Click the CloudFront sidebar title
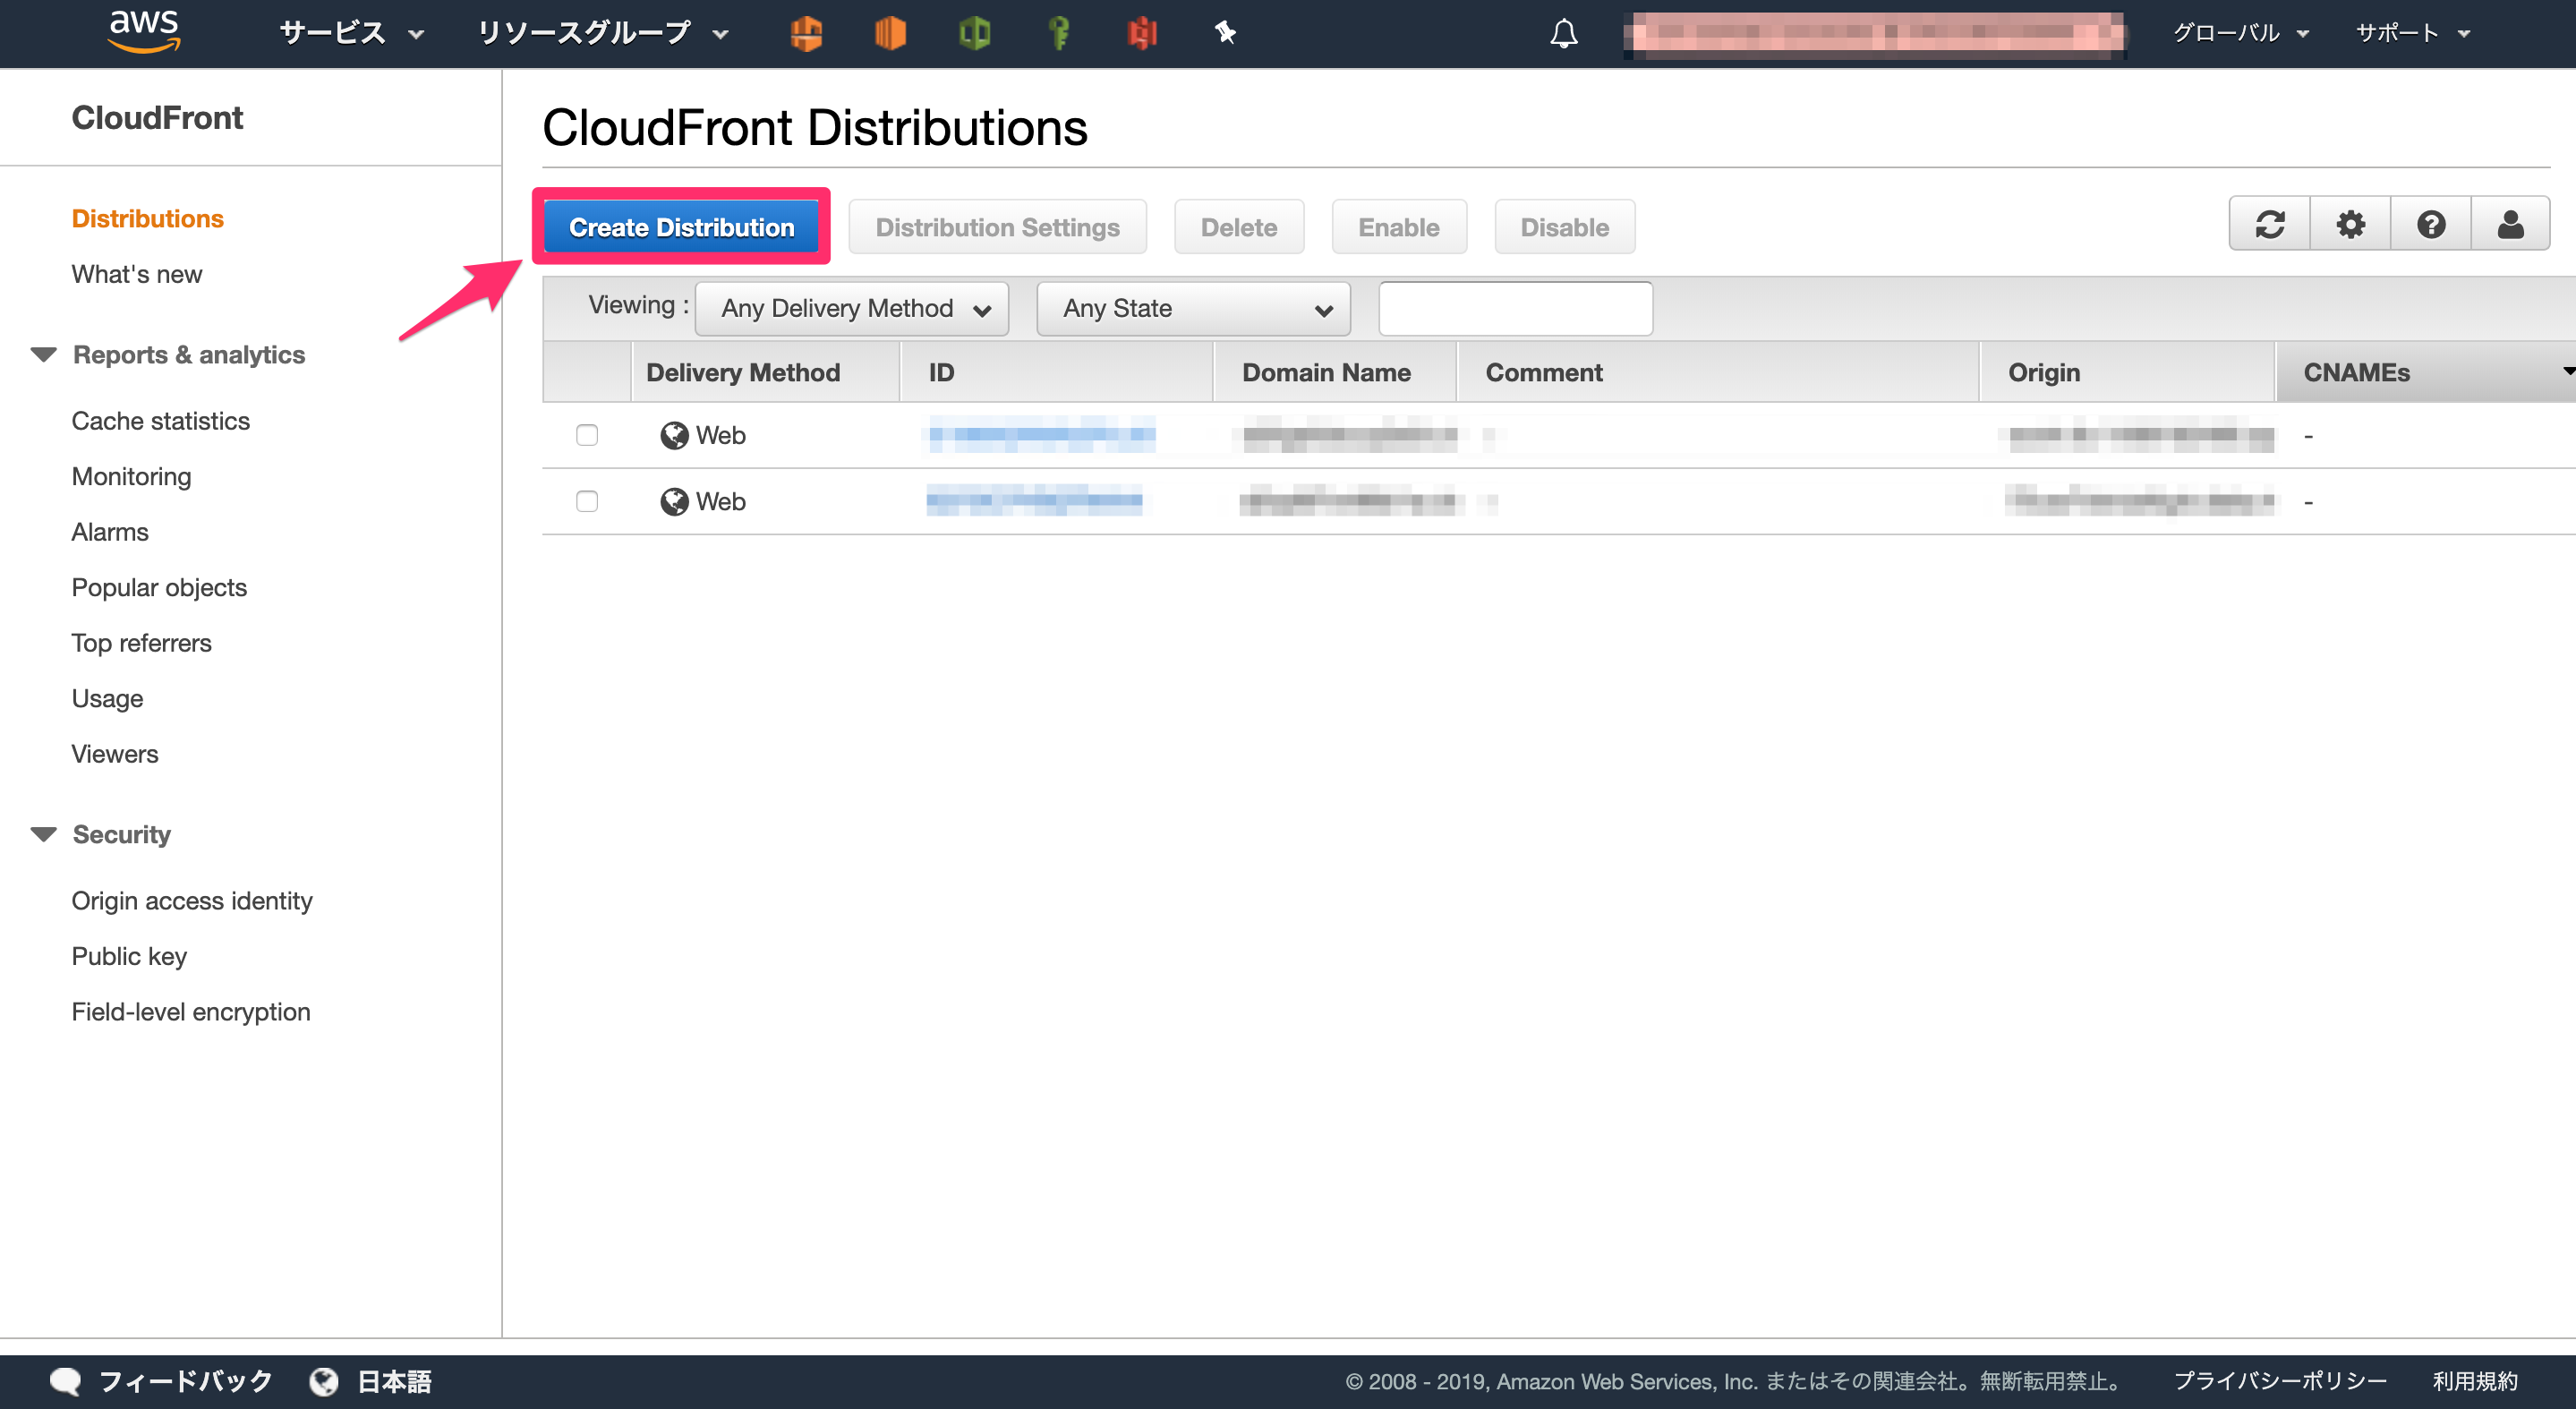This screenshot has width=2576, height=1409. tap(157, 117)
